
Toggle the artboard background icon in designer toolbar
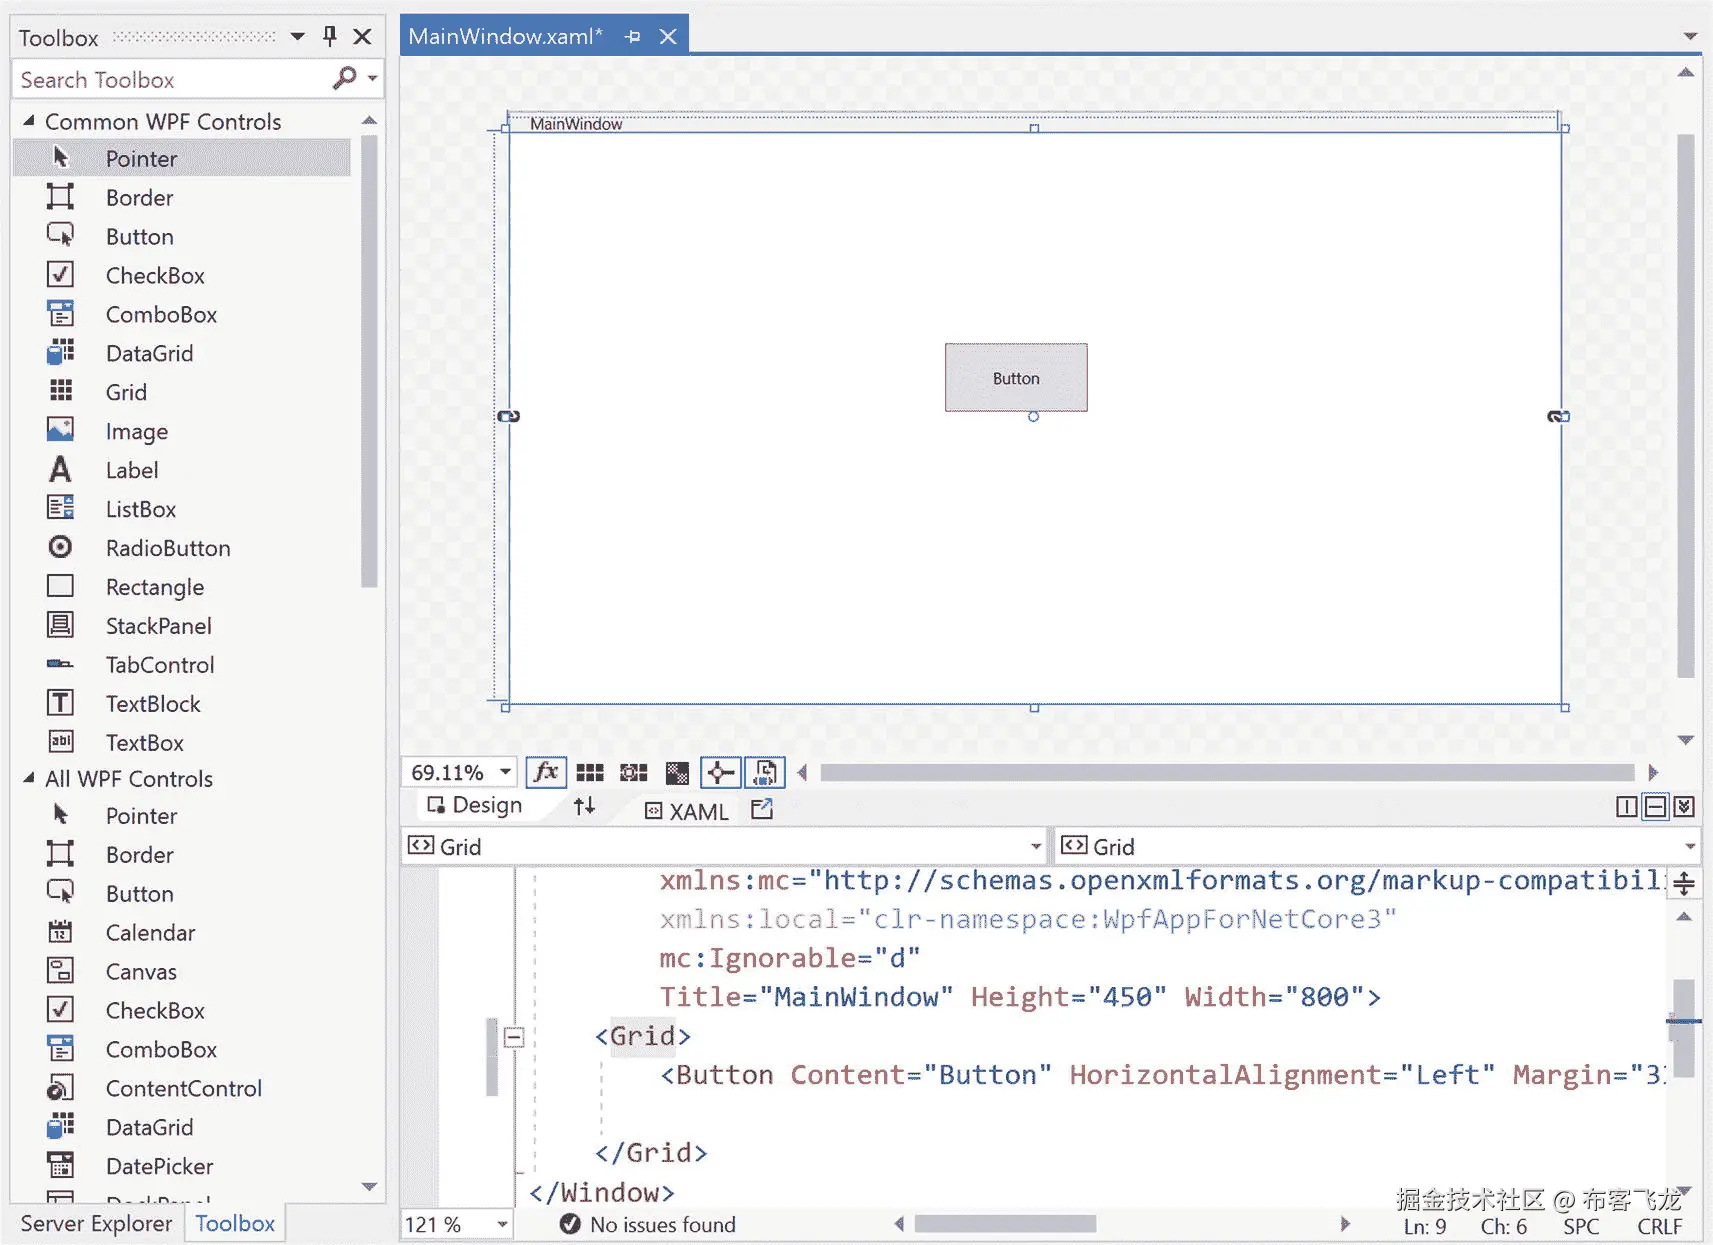point(678,771)
